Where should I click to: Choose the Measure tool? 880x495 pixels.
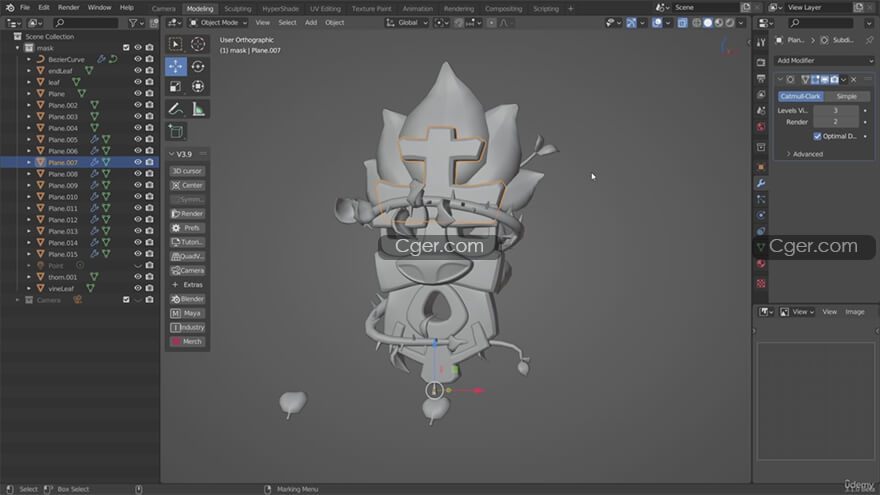(x=197, y=109)
